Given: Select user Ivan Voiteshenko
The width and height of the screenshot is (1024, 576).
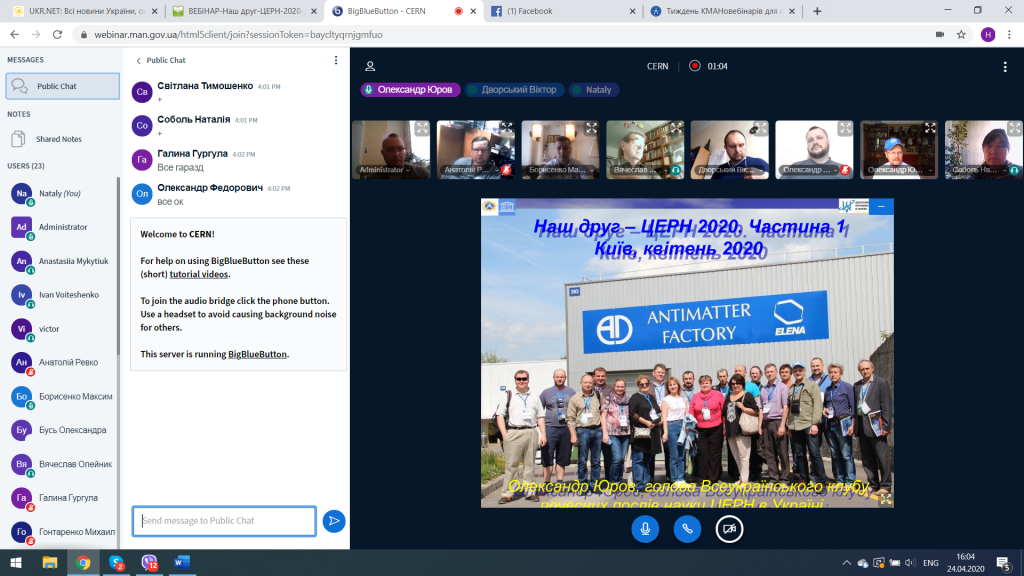Looking at the screenshot, I should tap(61, 295).
